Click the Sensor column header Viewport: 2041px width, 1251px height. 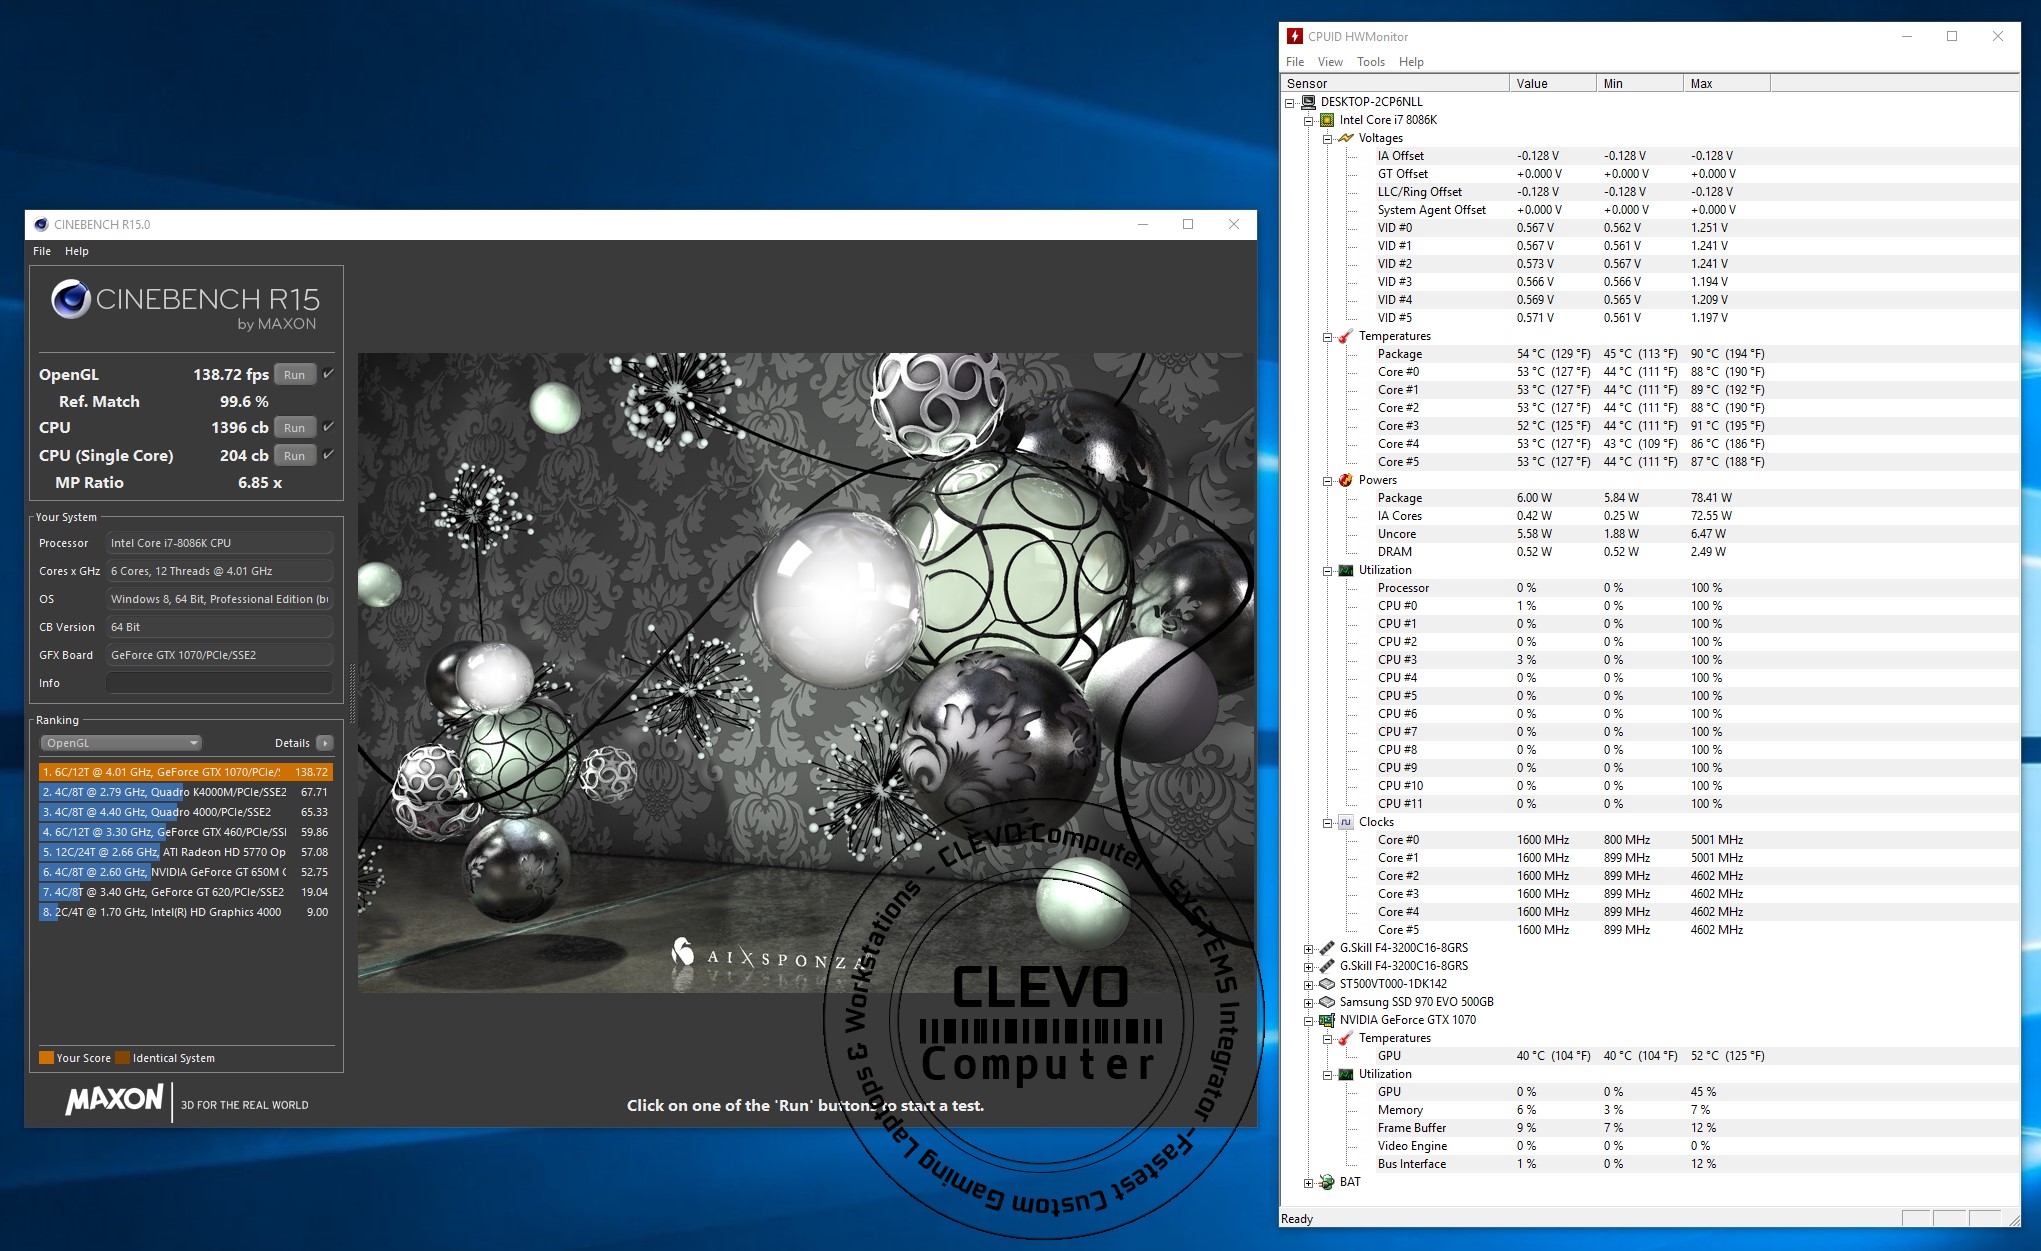[1395, 84]
